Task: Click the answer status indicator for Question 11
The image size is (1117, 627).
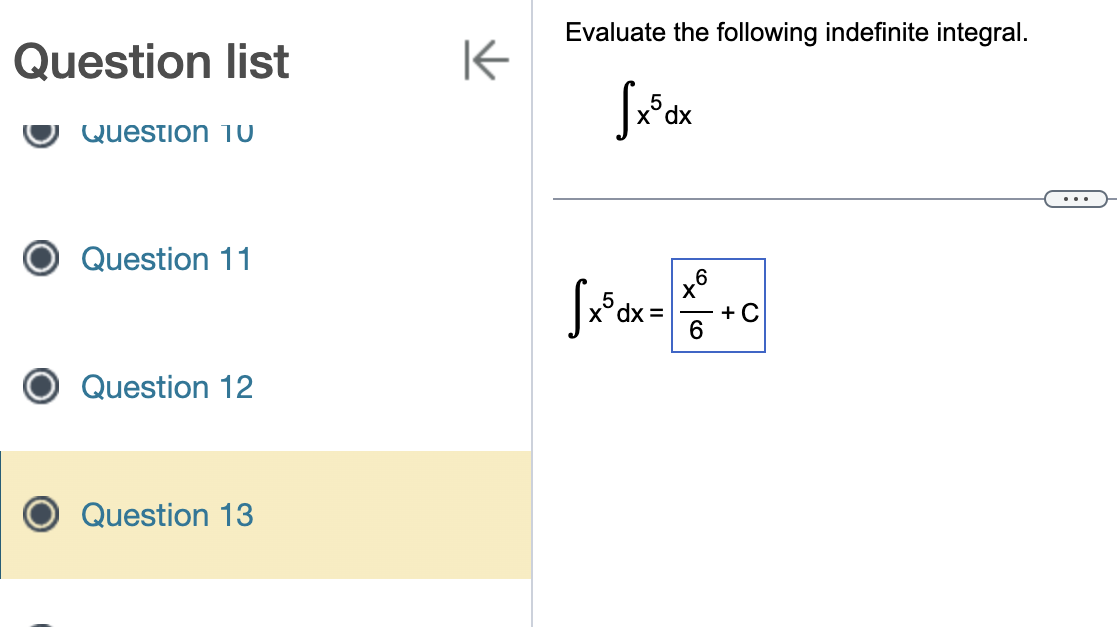Action: [40, 259]
